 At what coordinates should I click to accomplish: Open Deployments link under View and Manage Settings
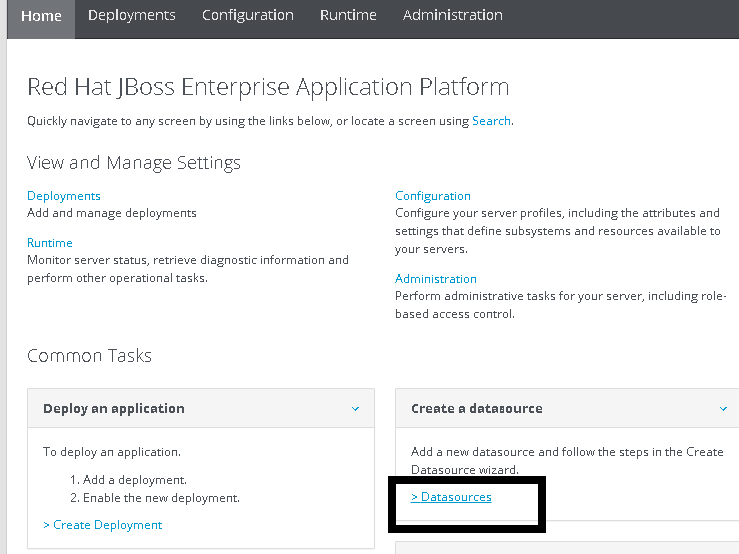(64, 196)
